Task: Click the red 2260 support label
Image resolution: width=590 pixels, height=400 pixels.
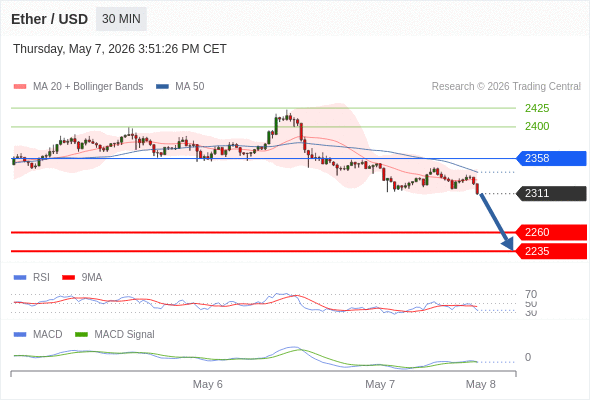Action: tap(551, 232)
